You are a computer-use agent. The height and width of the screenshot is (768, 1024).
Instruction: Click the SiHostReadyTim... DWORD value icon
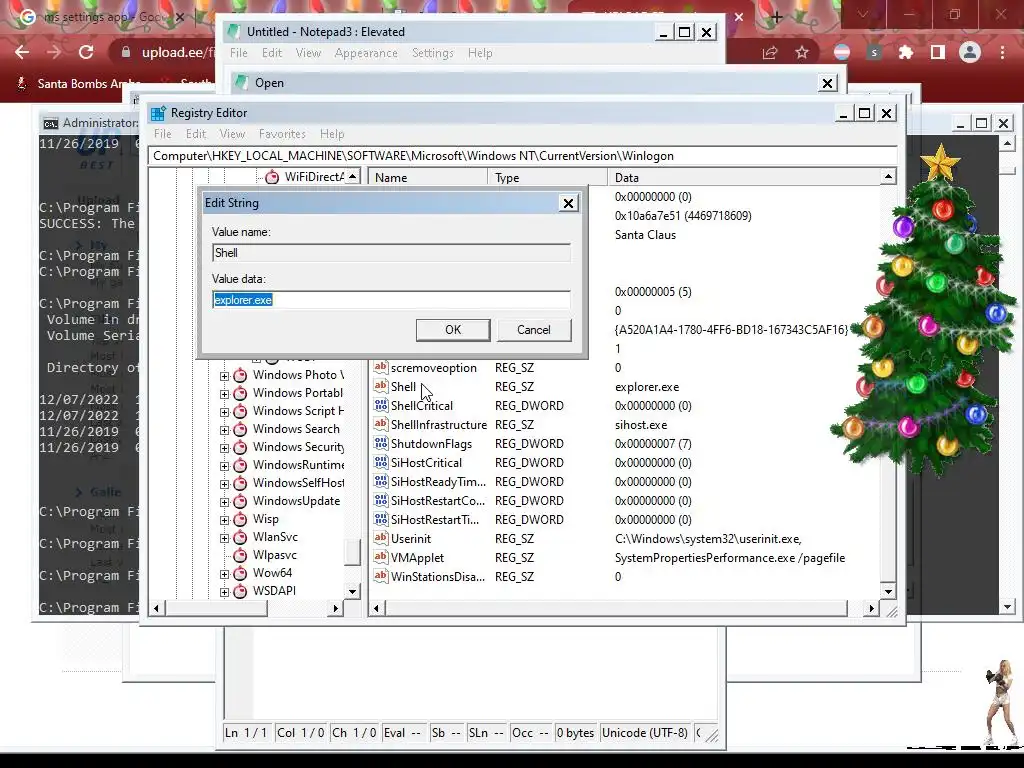coord(381,481)
